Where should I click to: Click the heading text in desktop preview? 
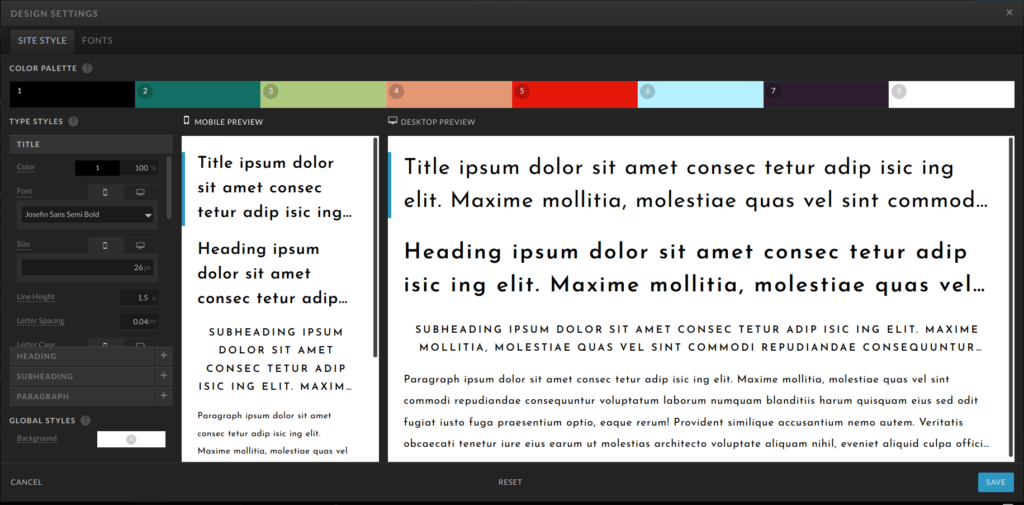click(x=694, y=269)
